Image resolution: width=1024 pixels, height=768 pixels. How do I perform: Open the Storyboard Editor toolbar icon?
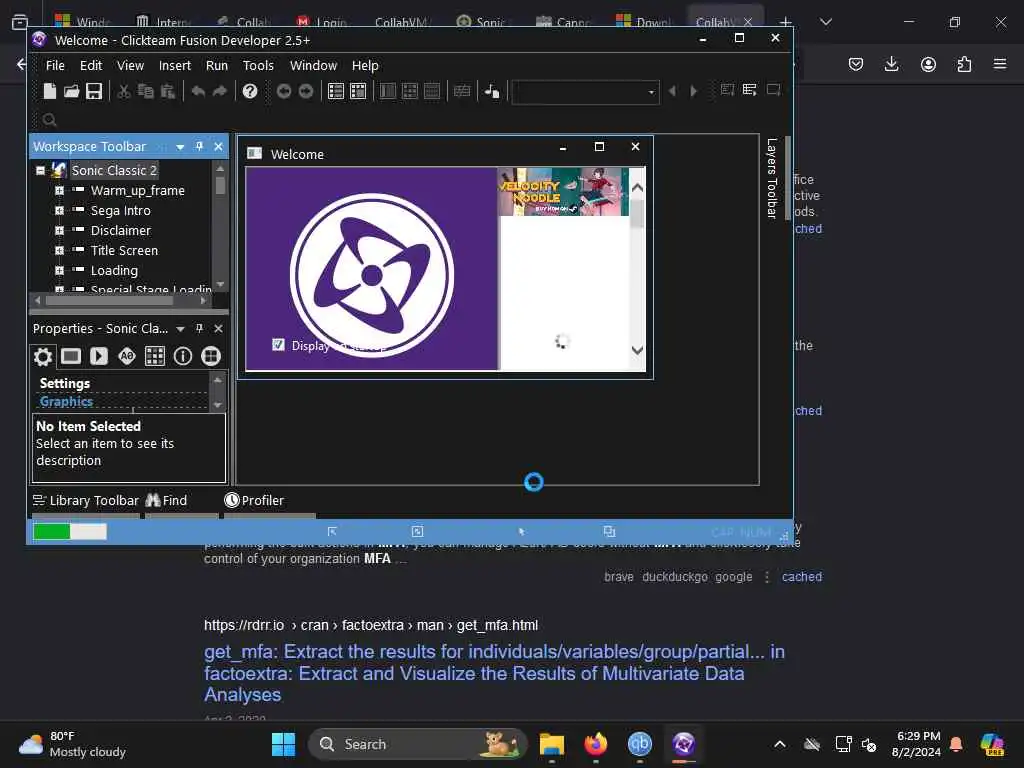click(336, 91)
